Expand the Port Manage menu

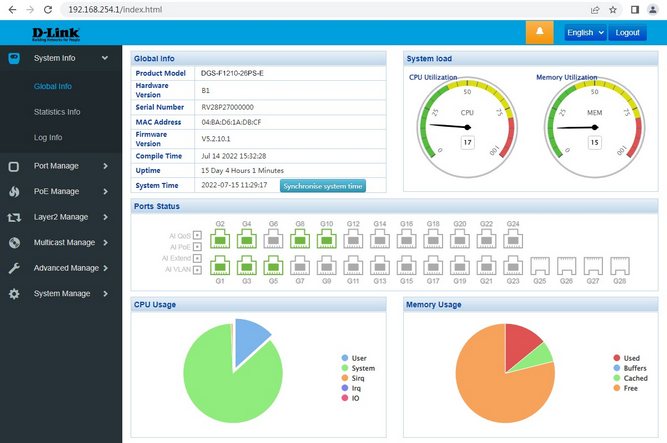click(60, 166)
